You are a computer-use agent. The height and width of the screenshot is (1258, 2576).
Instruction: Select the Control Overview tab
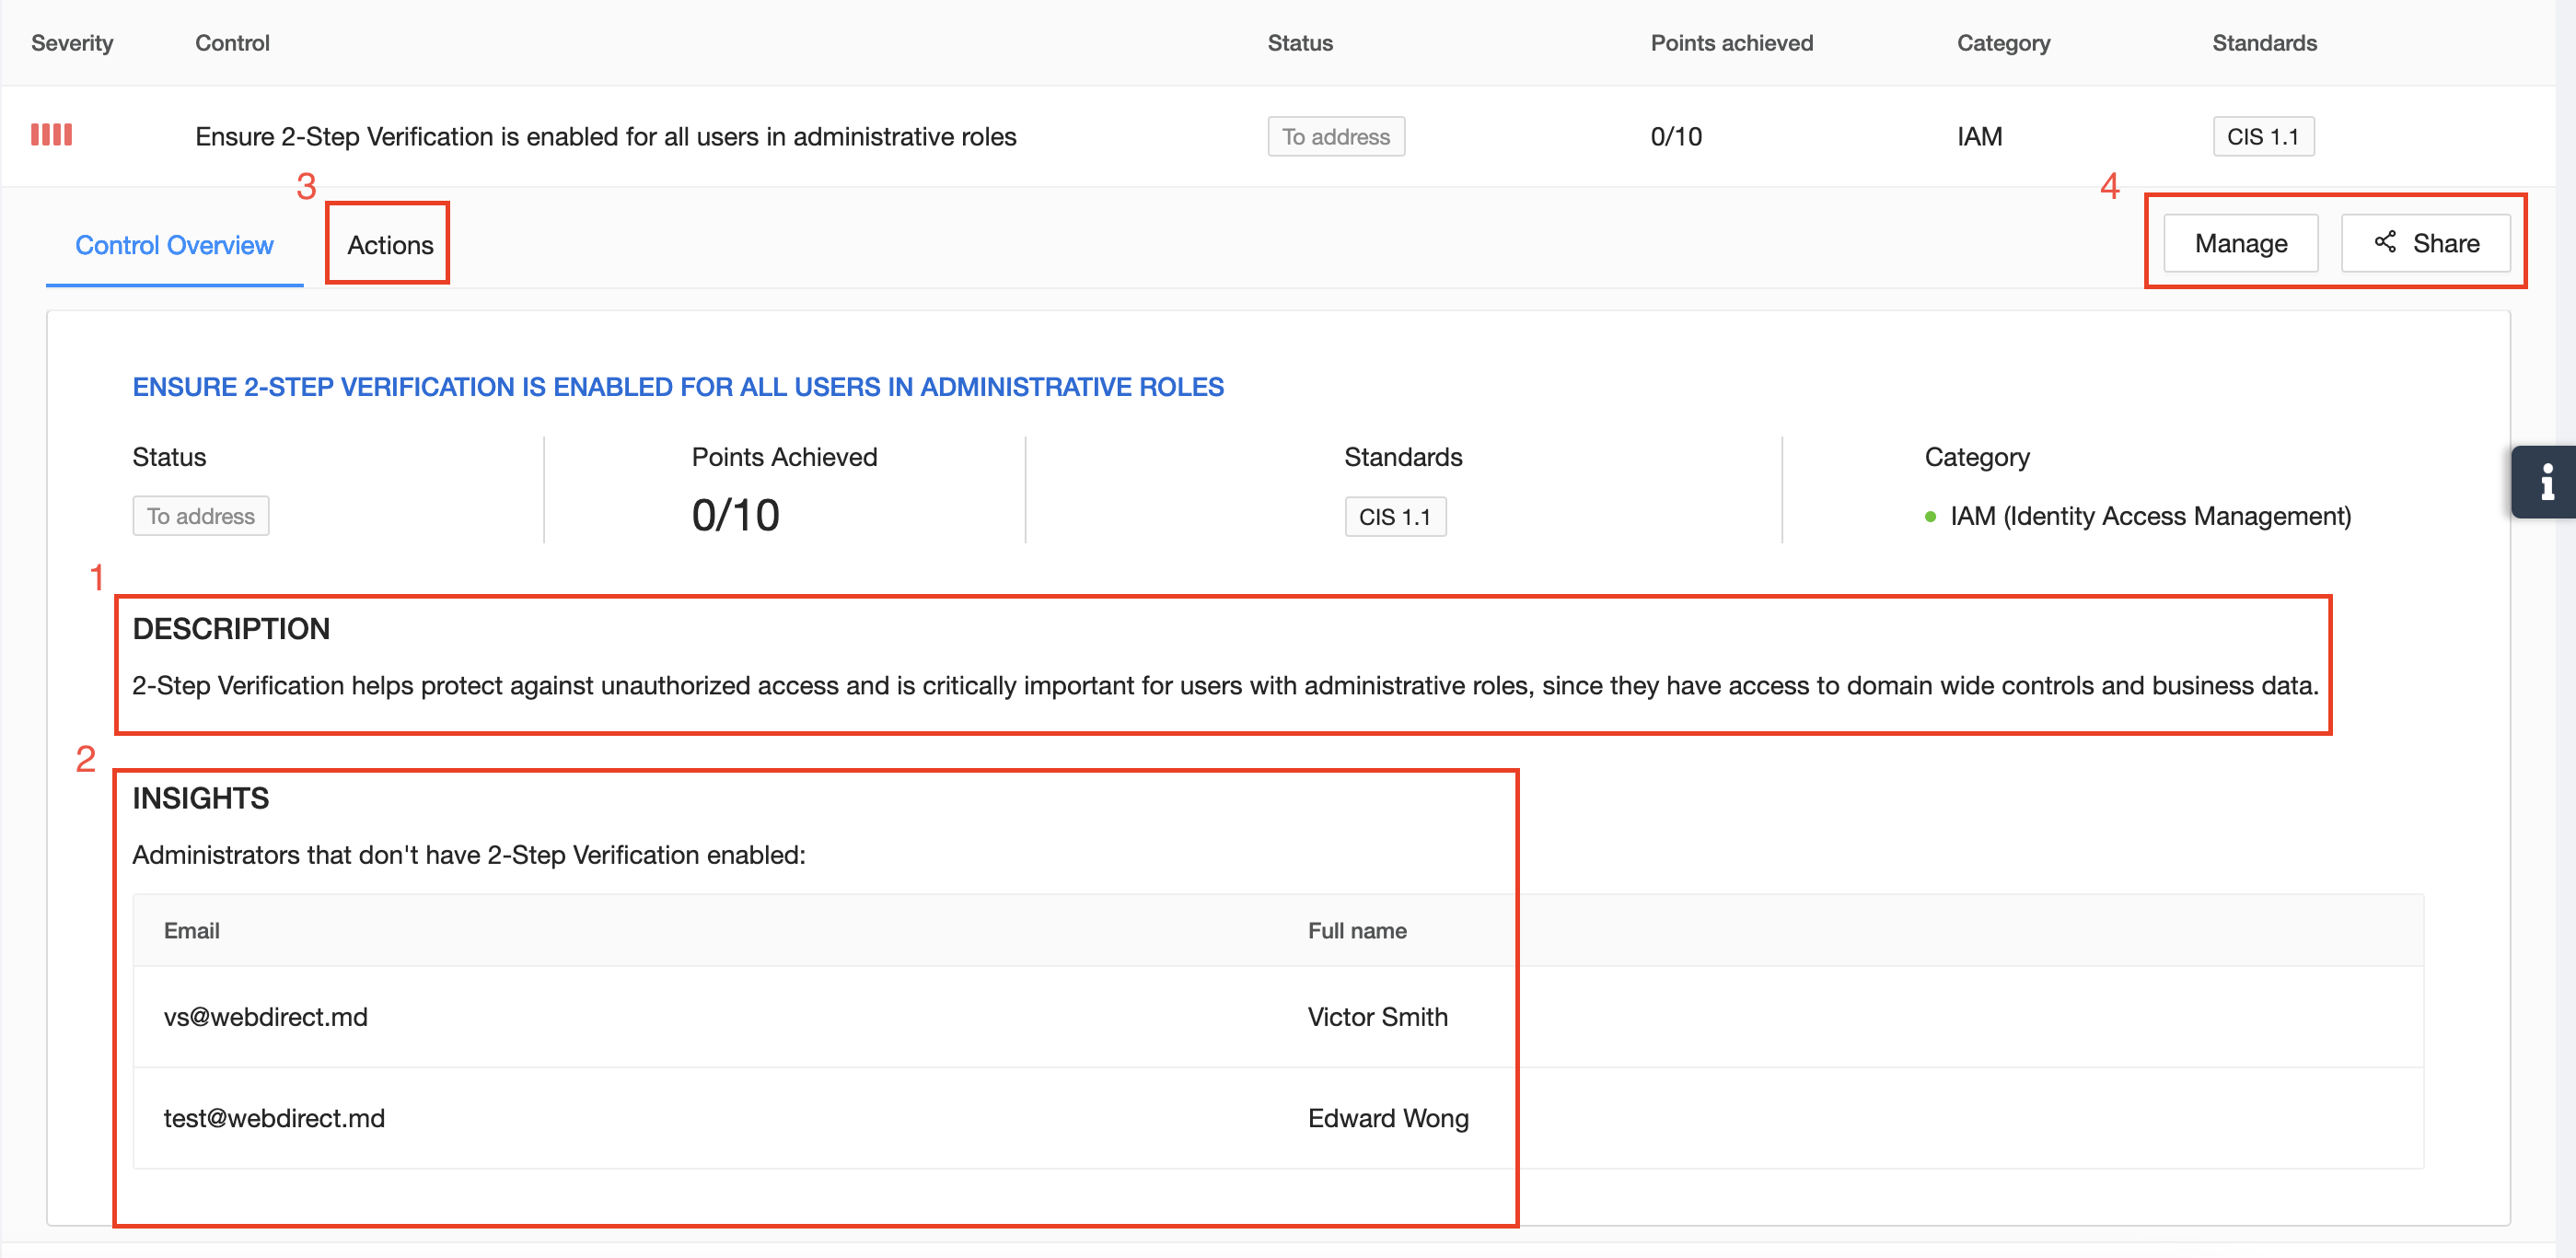point(174,245)
